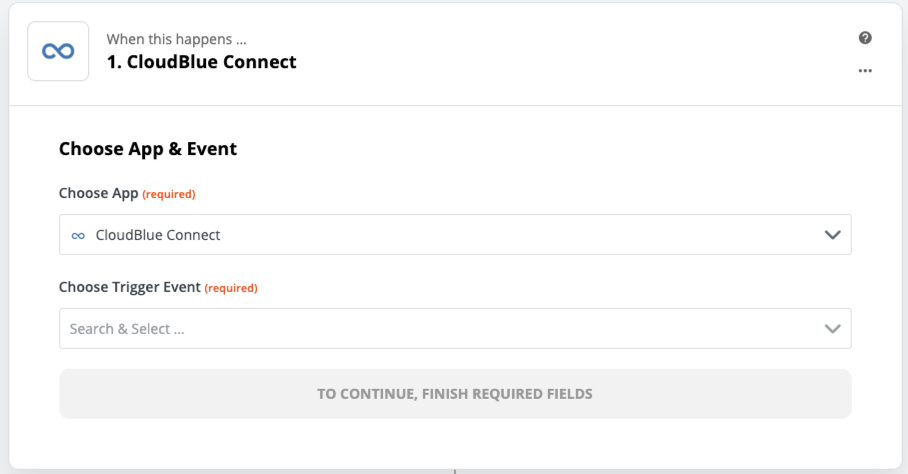Click the CloudBlue Connect app logo in header
The height and width of the screenshot is (474, 908).
point(58,51)
